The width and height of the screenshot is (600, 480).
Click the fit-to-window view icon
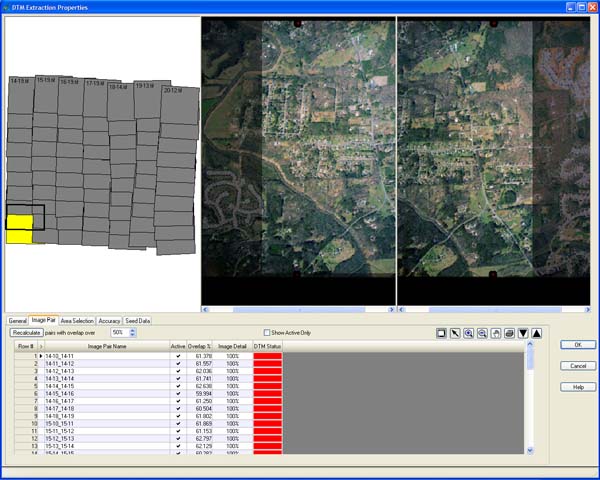click(441, 332)
